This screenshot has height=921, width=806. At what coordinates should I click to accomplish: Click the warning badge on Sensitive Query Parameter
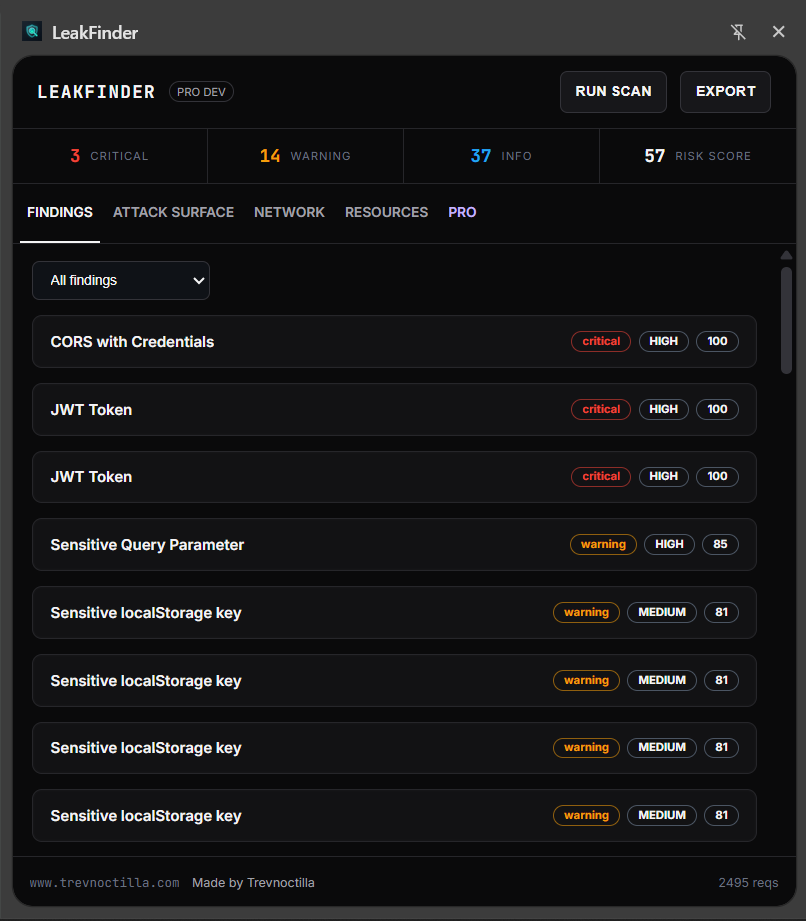tap(603, 544)
